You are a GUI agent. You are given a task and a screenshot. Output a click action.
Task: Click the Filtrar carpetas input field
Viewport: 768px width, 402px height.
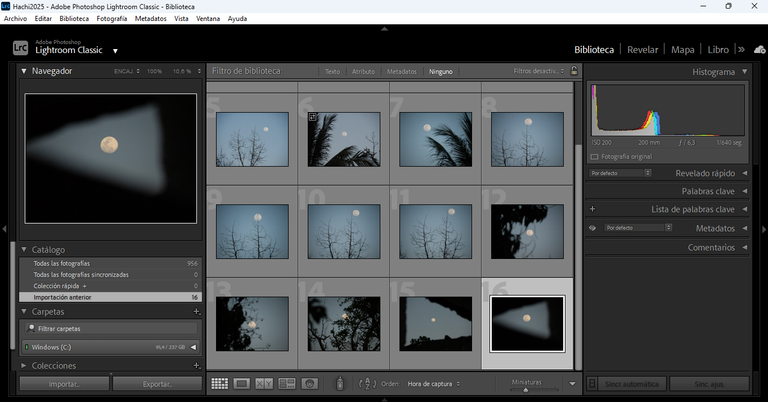[x=110, y=329]
